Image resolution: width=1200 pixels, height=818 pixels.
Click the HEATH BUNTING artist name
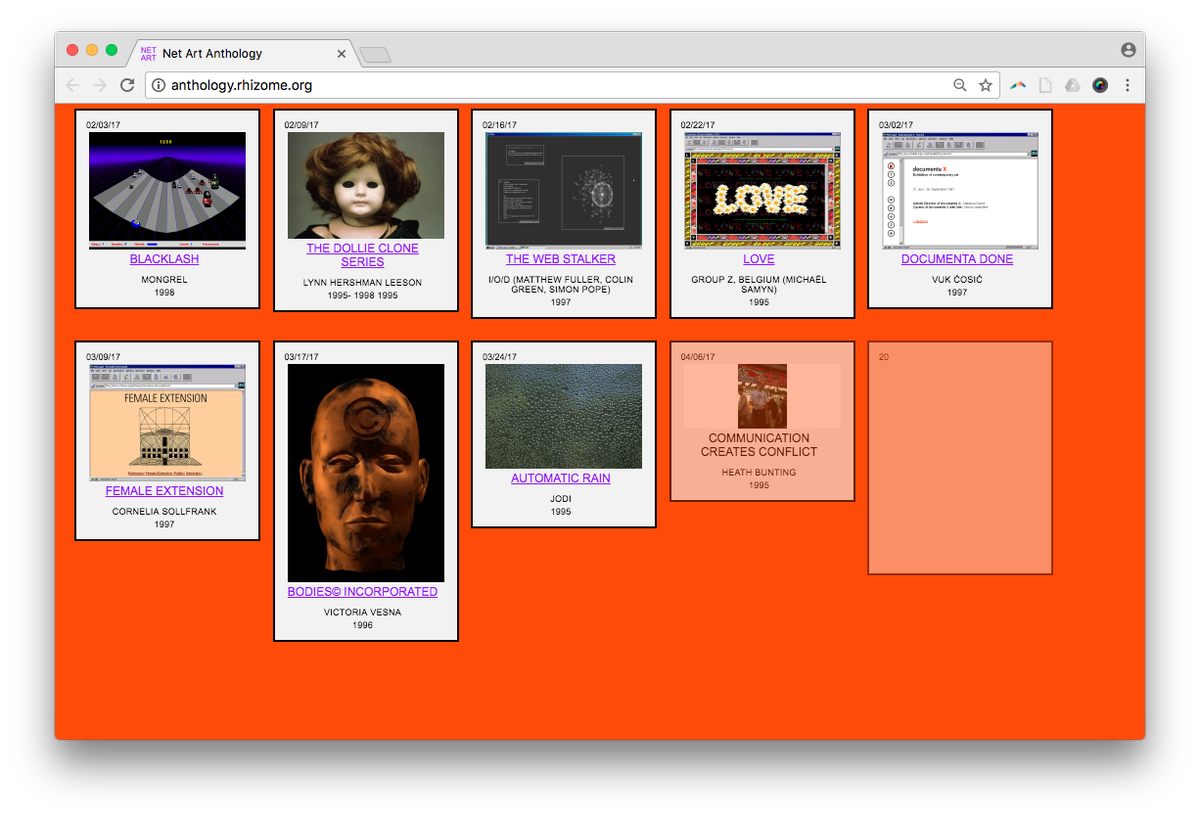(x=759, y=473)
